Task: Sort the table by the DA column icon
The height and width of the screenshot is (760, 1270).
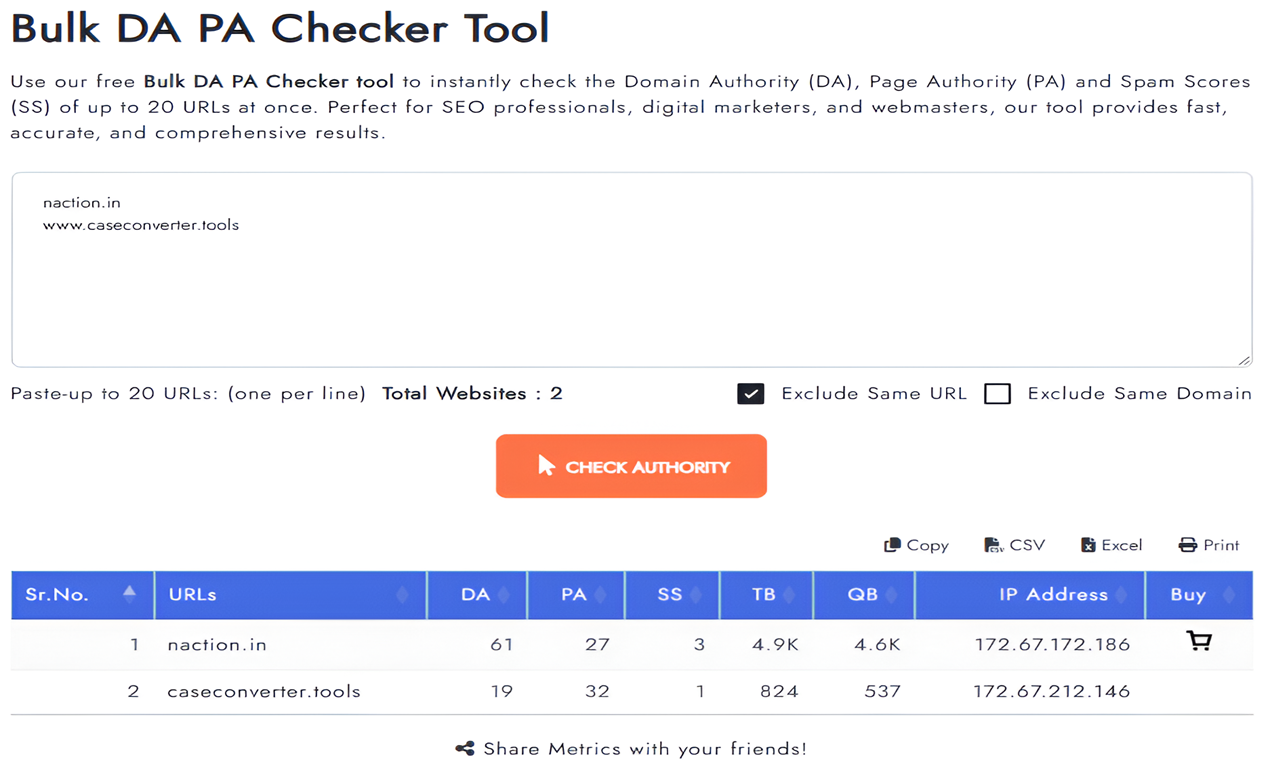Action: tap(503, 594)
